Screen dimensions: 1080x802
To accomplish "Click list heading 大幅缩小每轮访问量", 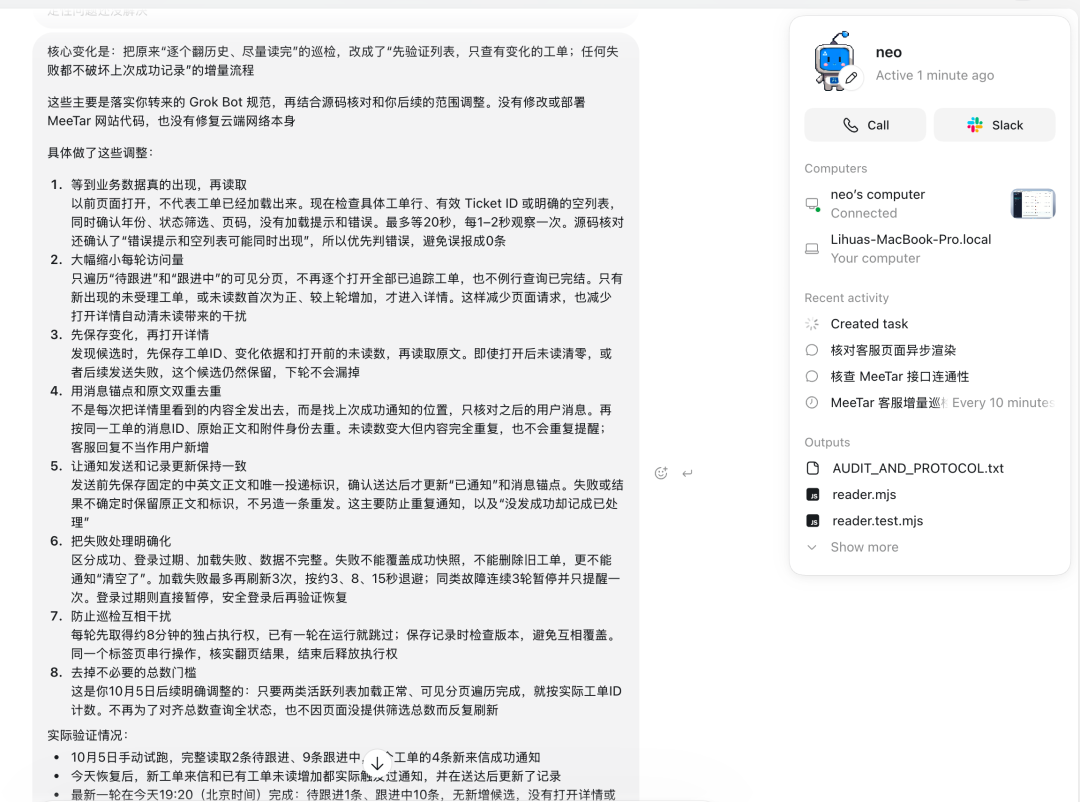I will (127, 260).
